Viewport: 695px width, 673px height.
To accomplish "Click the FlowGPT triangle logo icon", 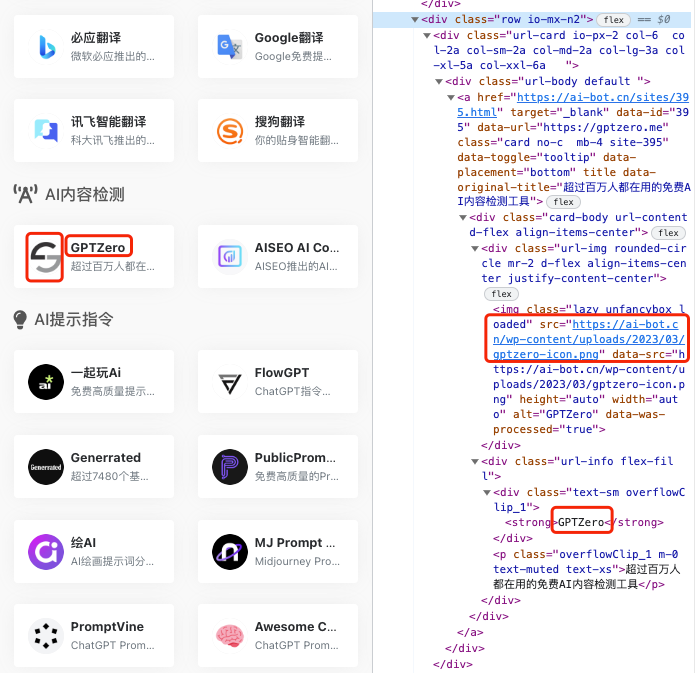I will point(230,382).
